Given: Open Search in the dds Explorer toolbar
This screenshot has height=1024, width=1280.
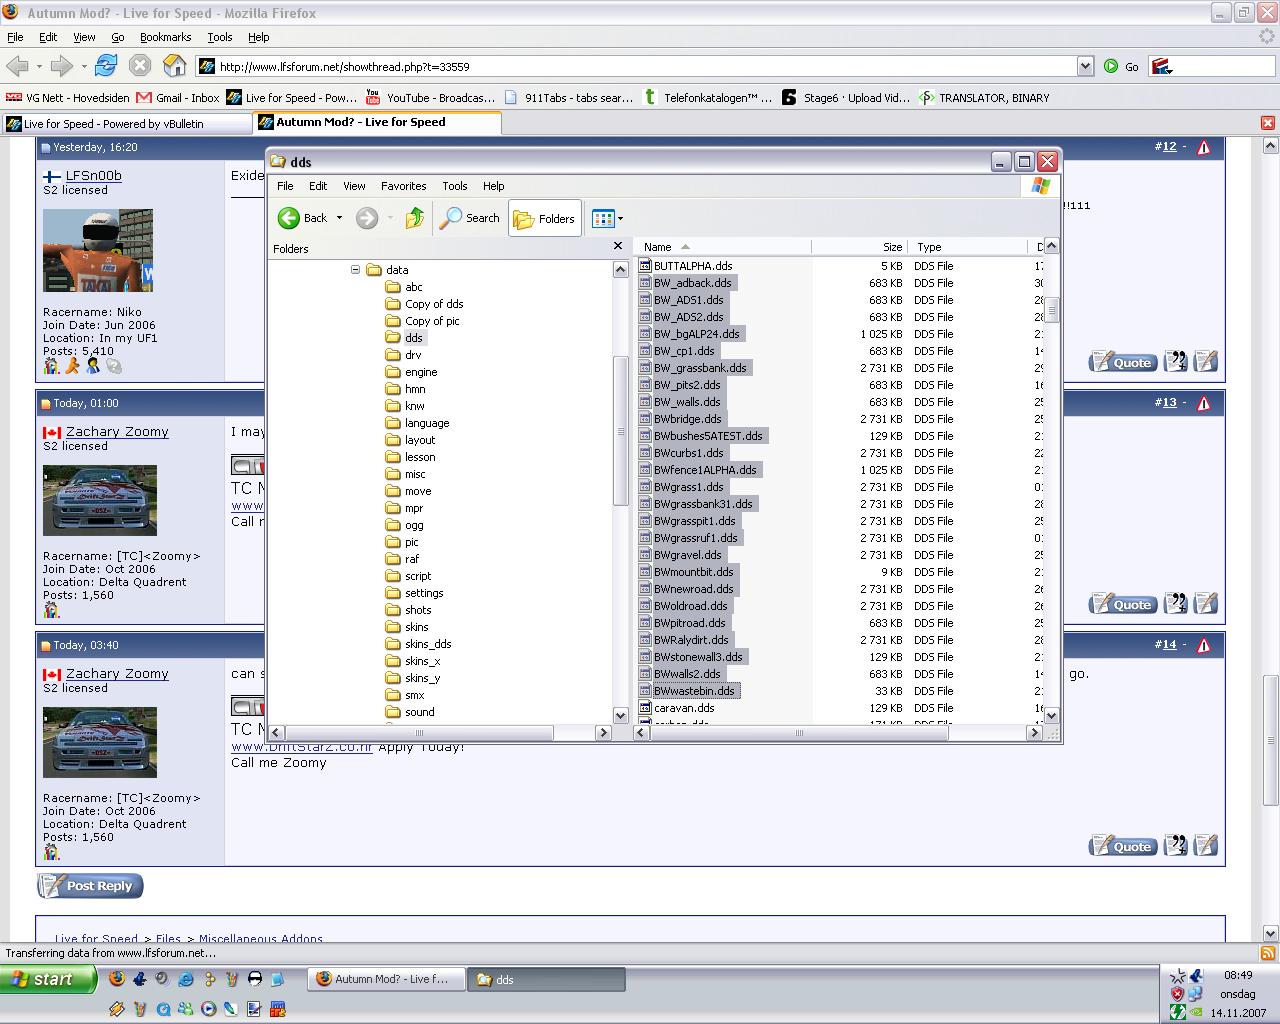Looking at the screenshot, I should click(x=470, y=218).
